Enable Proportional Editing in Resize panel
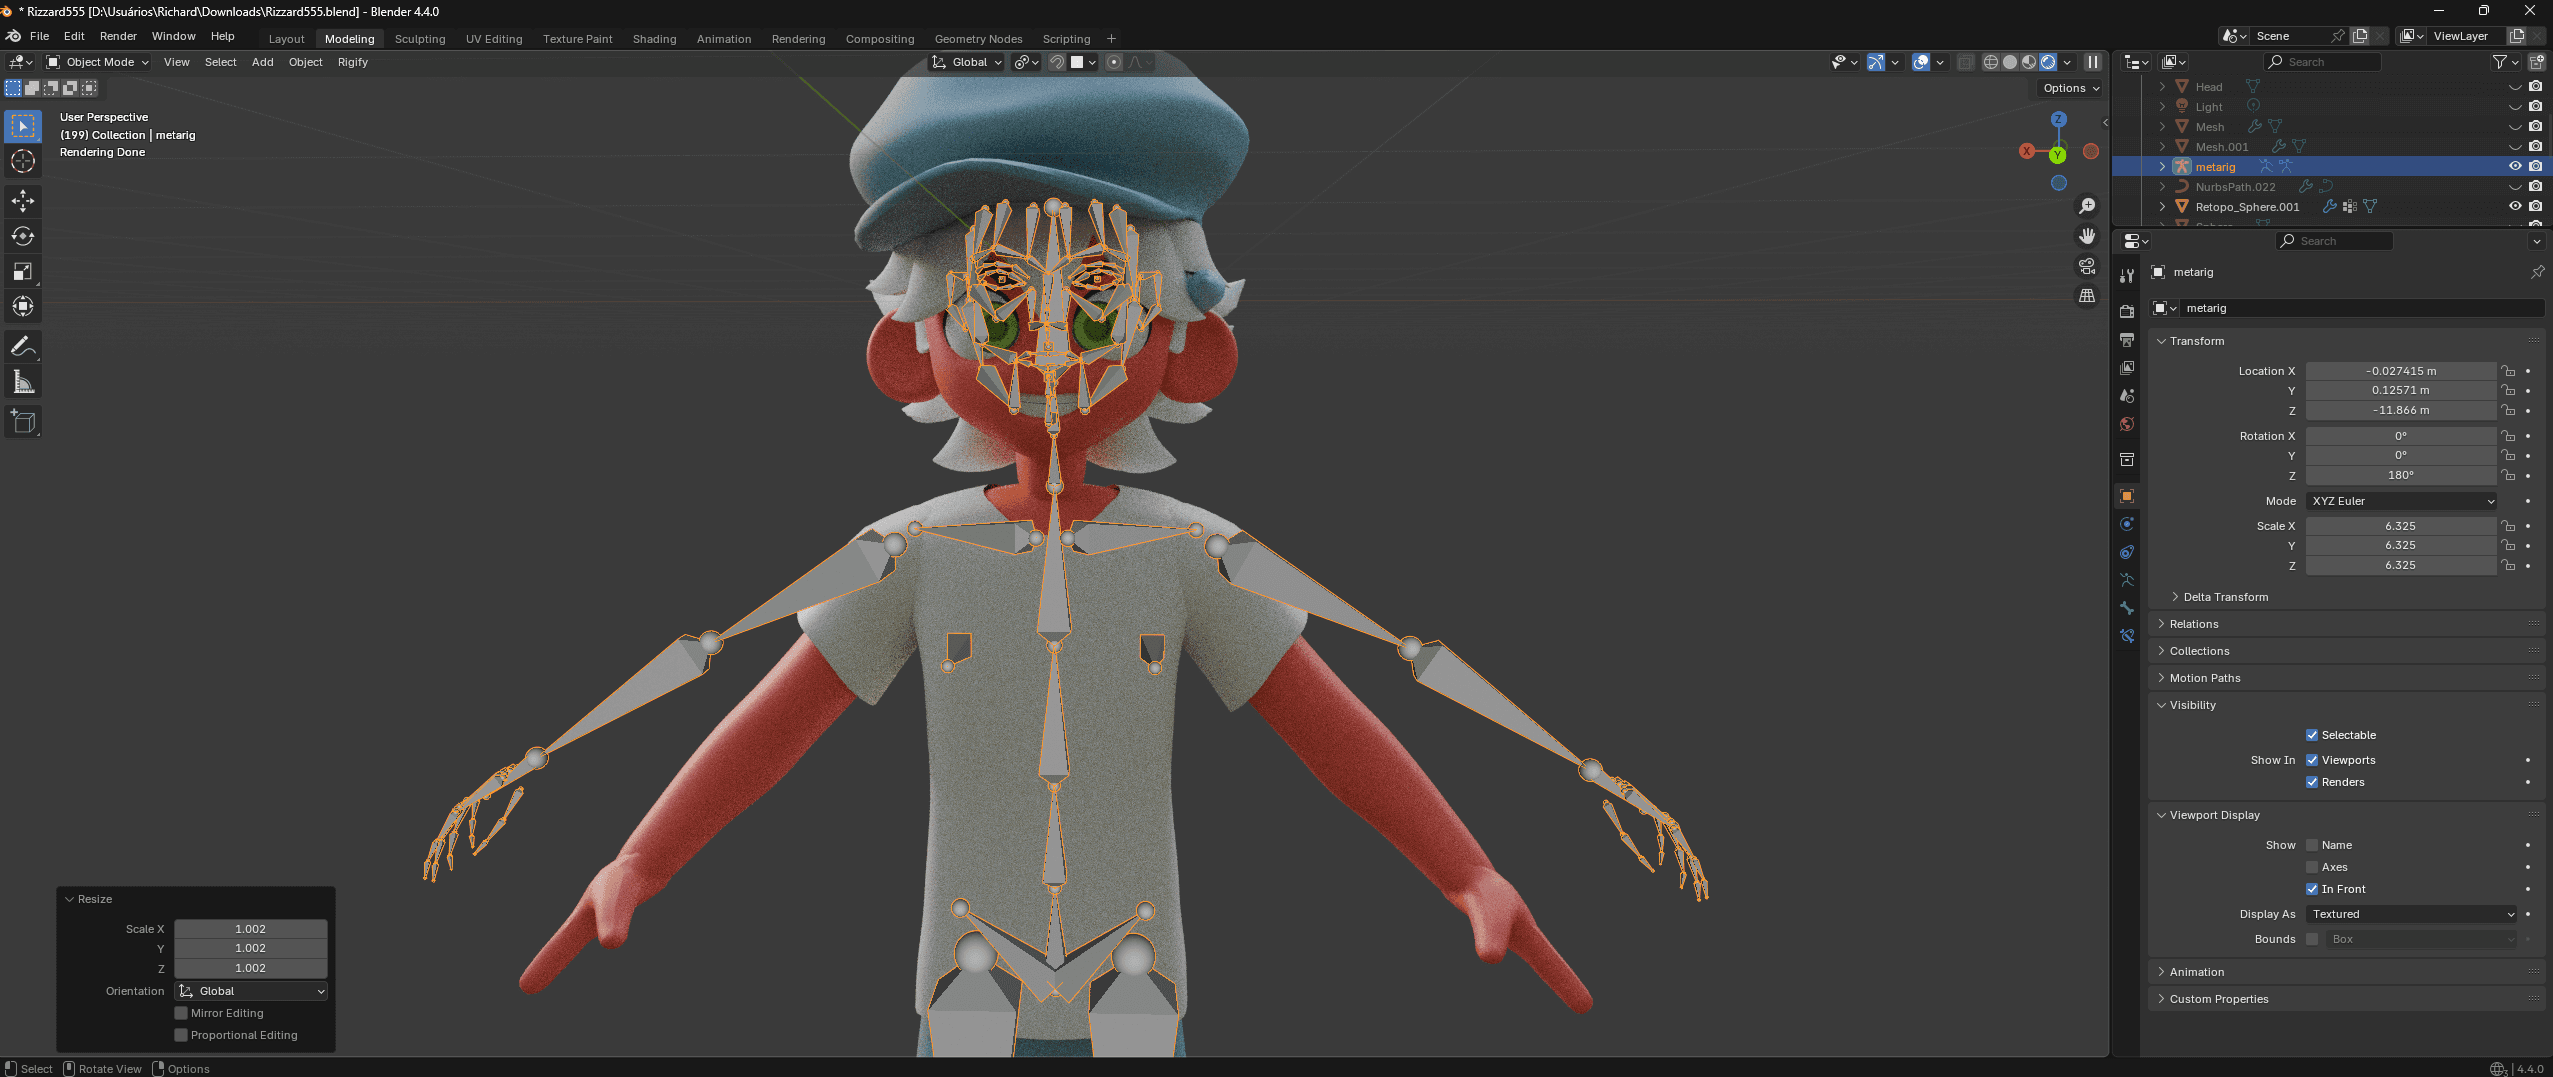 [x=181, y=1035]
